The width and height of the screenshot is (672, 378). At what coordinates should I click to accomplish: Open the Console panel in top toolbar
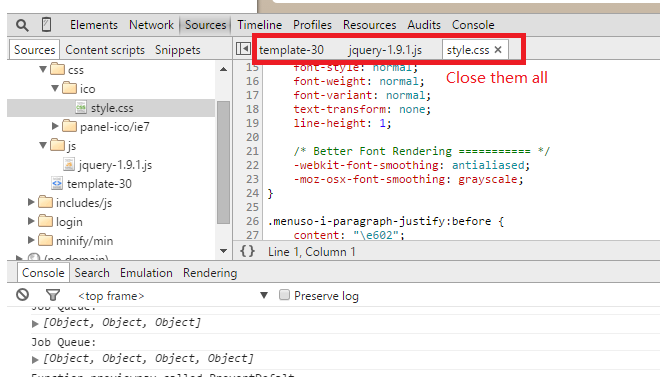(473, 25)
